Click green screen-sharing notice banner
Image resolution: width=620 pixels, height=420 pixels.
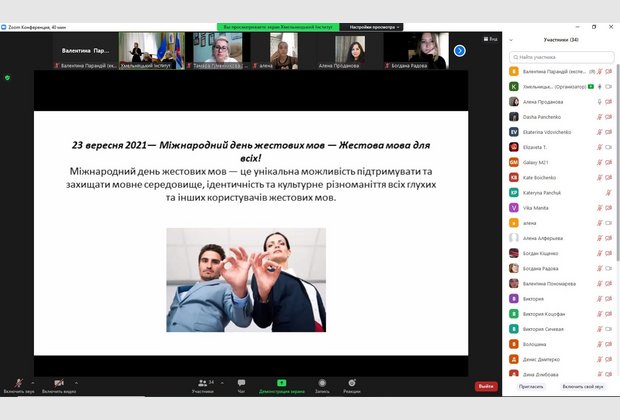coord(278,27)
